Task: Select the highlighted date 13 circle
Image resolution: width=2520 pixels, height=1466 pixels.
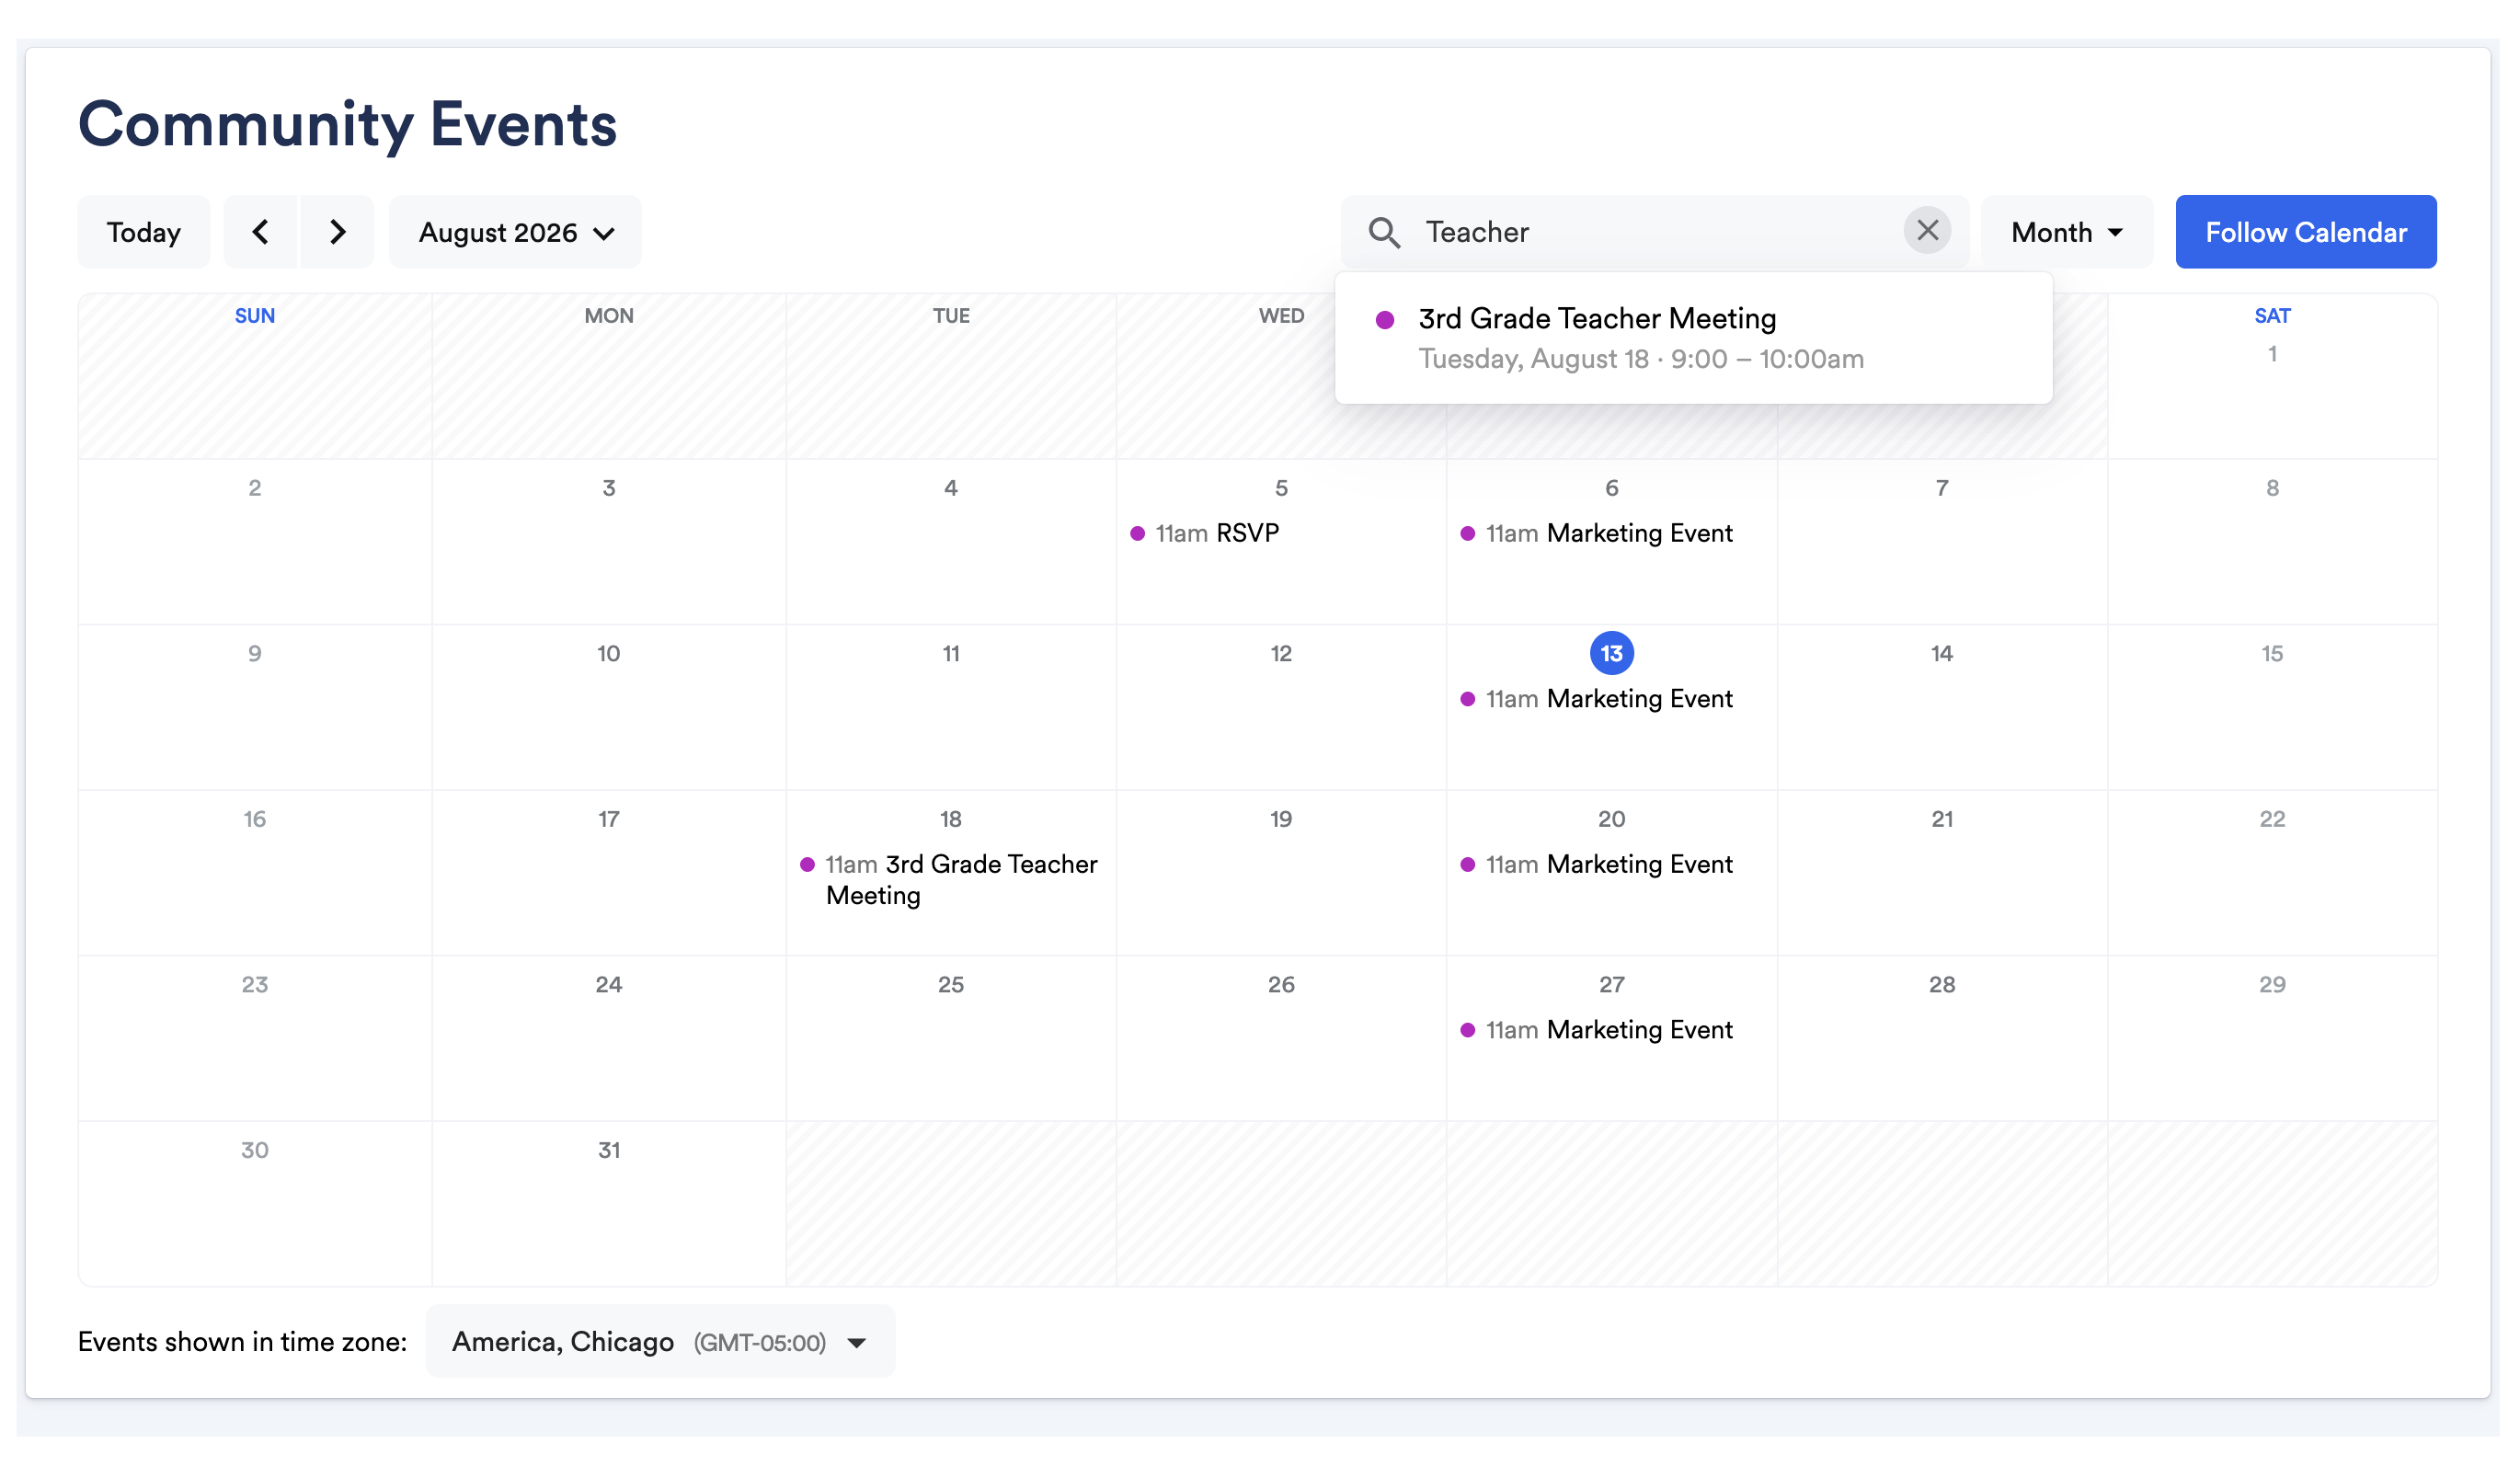Action: (x=1611, y=653)
